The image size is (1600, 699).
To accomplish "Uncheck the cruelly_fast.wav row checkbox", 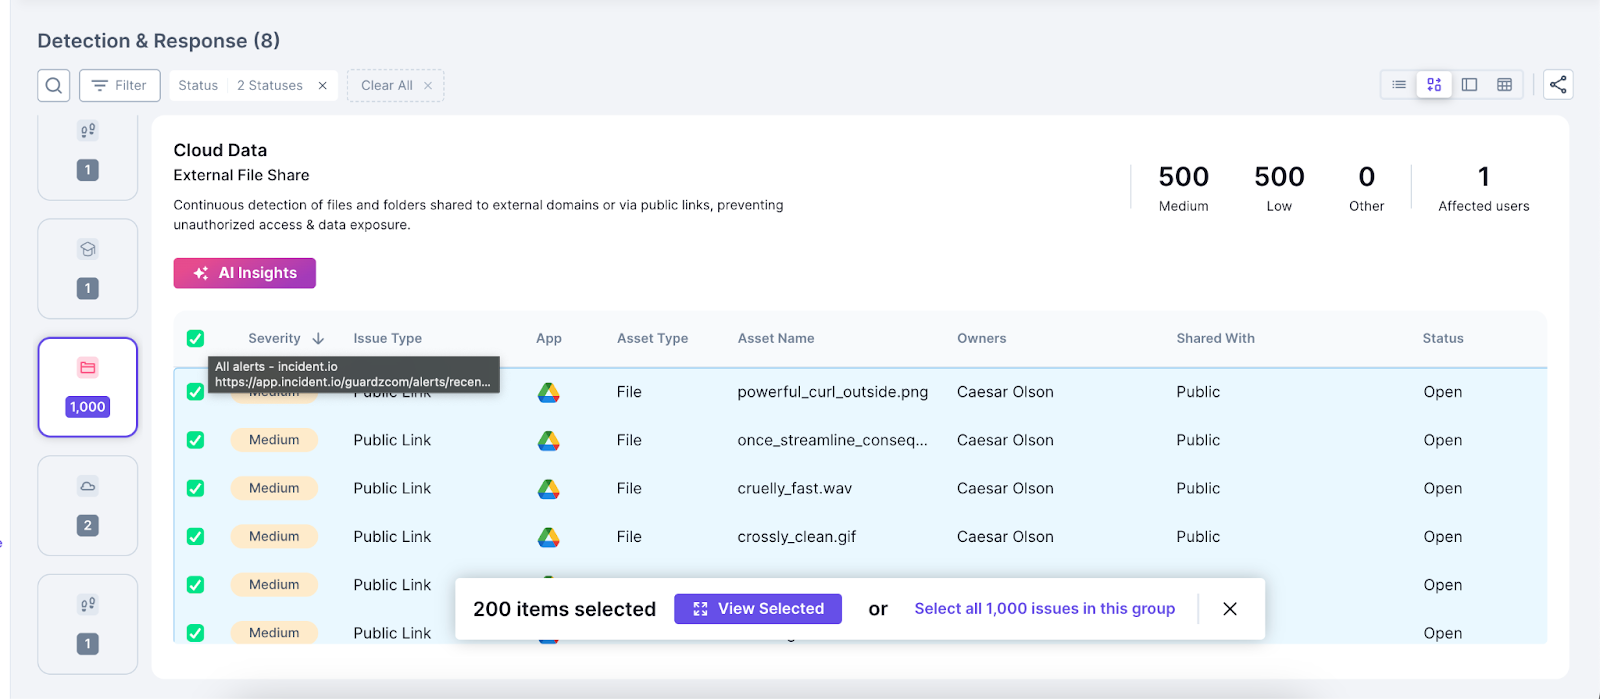I will click(x=195, y=488).
